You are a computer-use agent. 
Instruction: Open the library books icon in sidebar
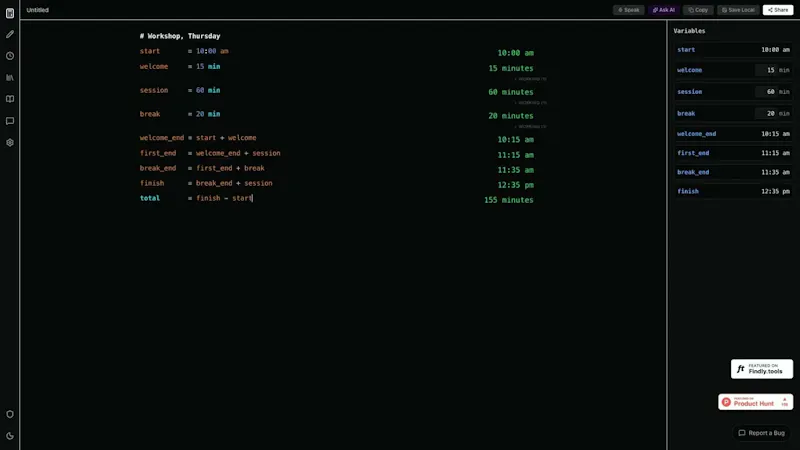[x=10, y=78]
